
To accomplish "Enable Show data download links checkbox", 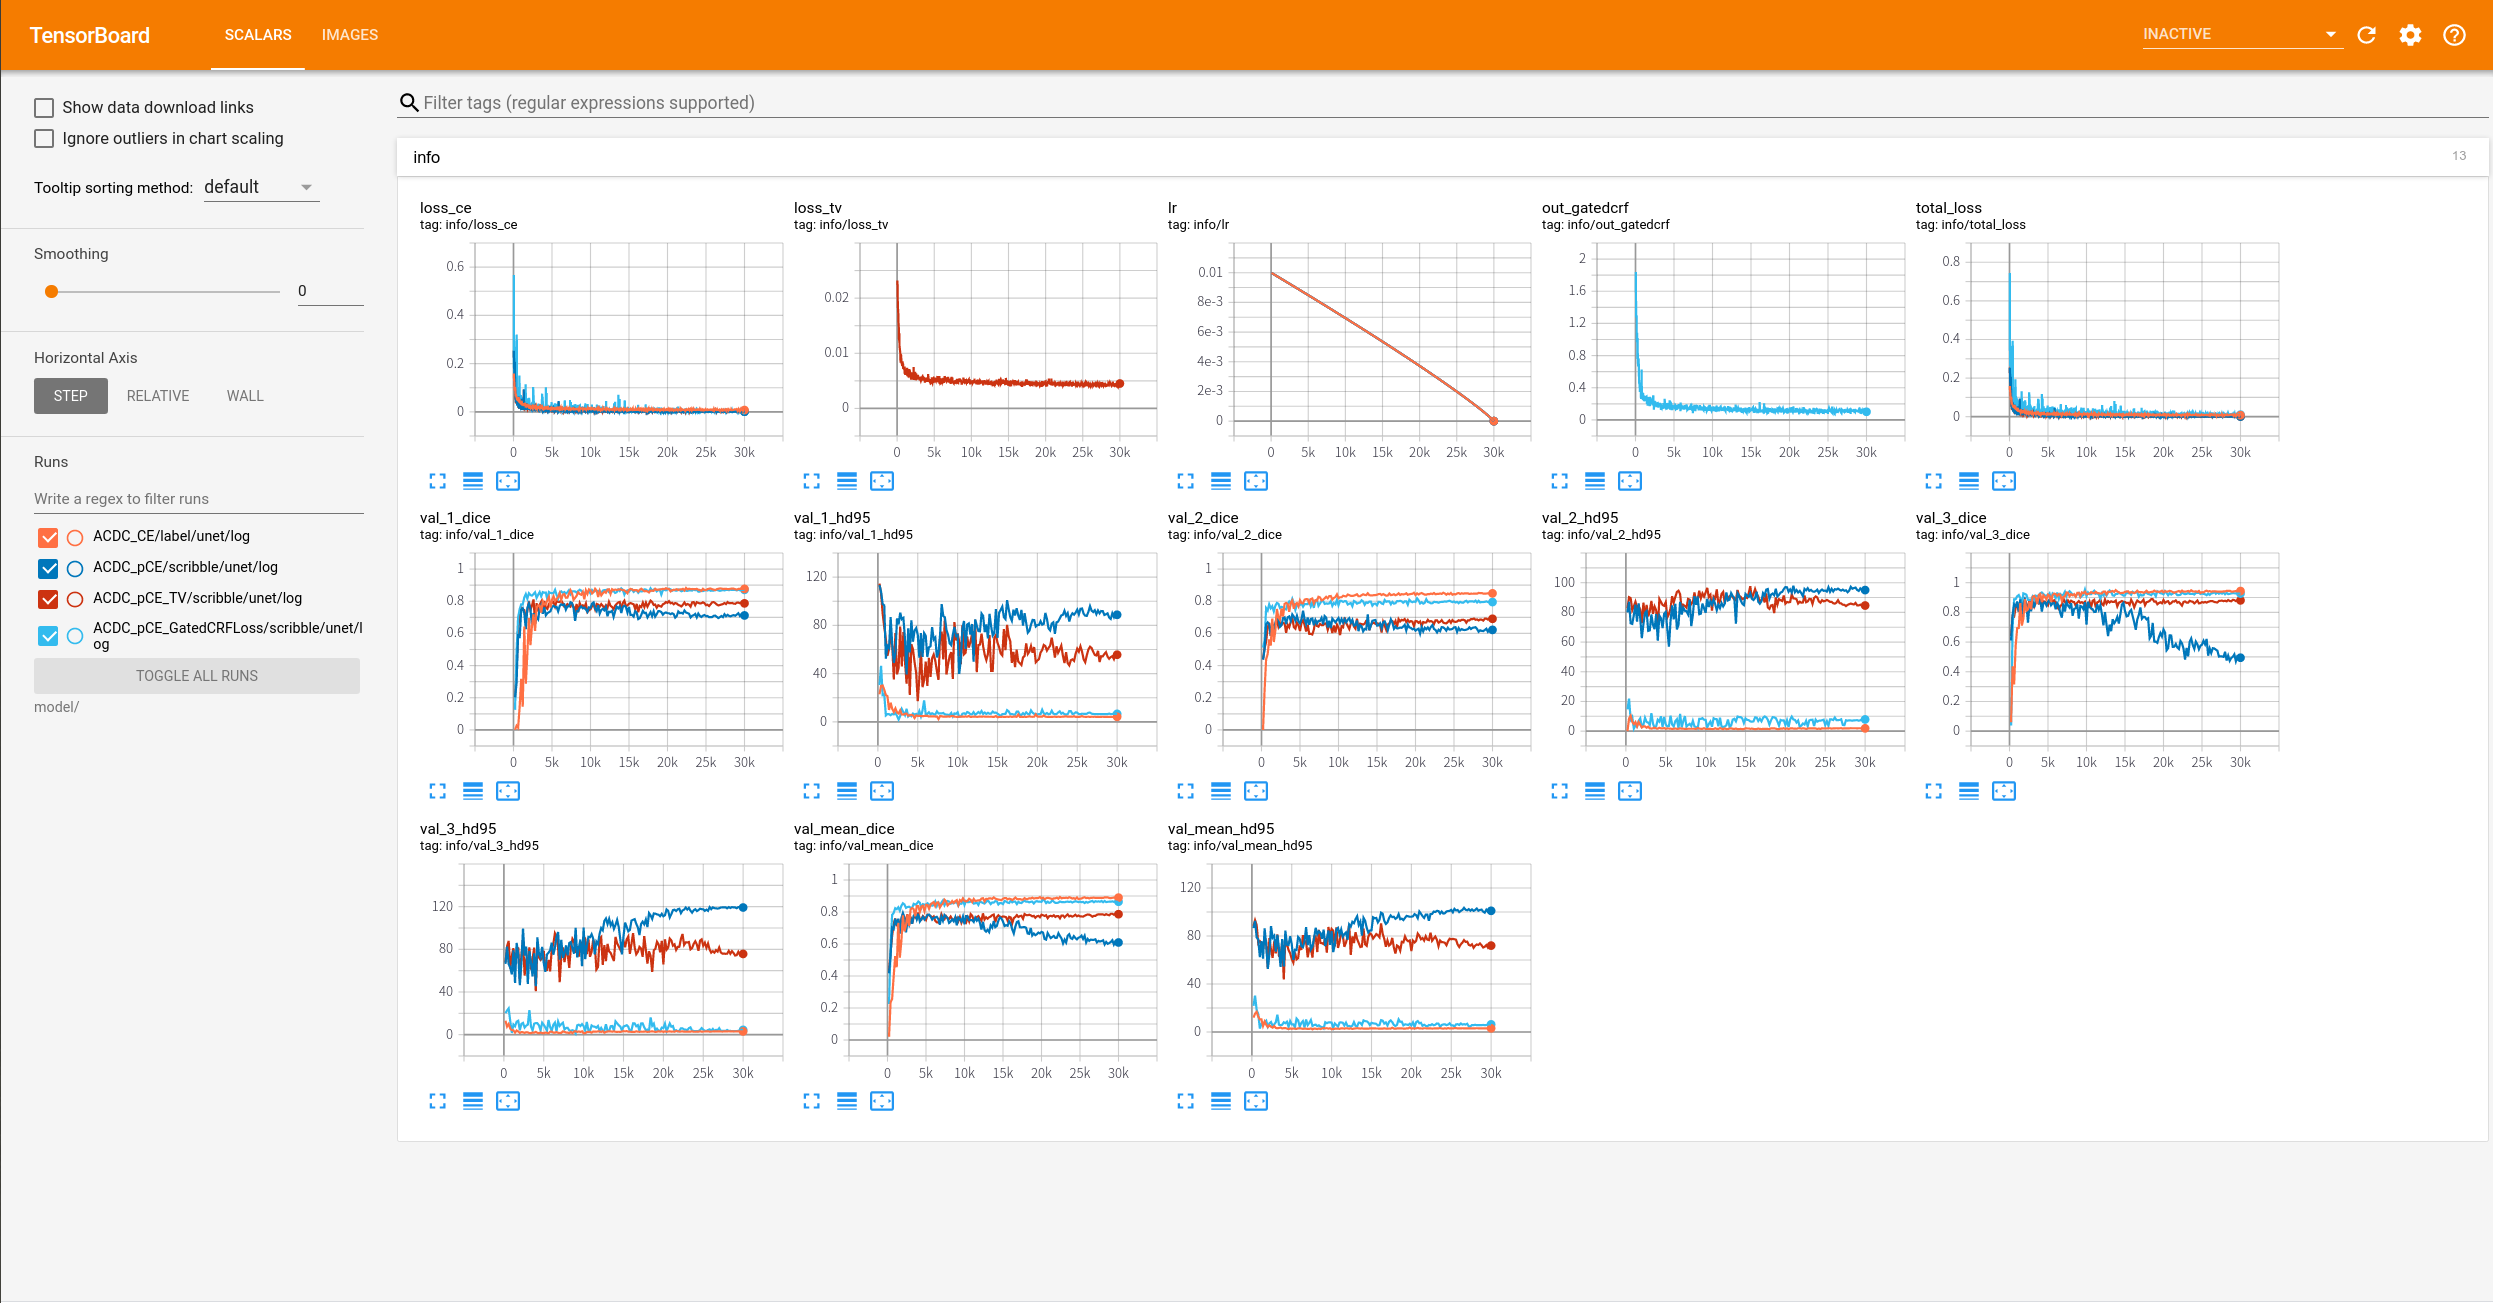I will [x=44, y=107].
